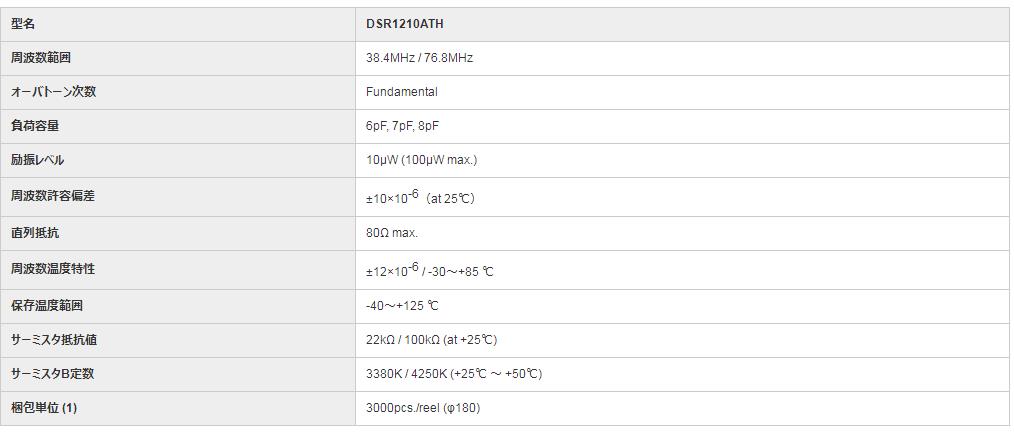Click the 6pF, 7pF, 8pF load capacitance value
Viewport: 1014px width, 433px height.
point(402,126)
